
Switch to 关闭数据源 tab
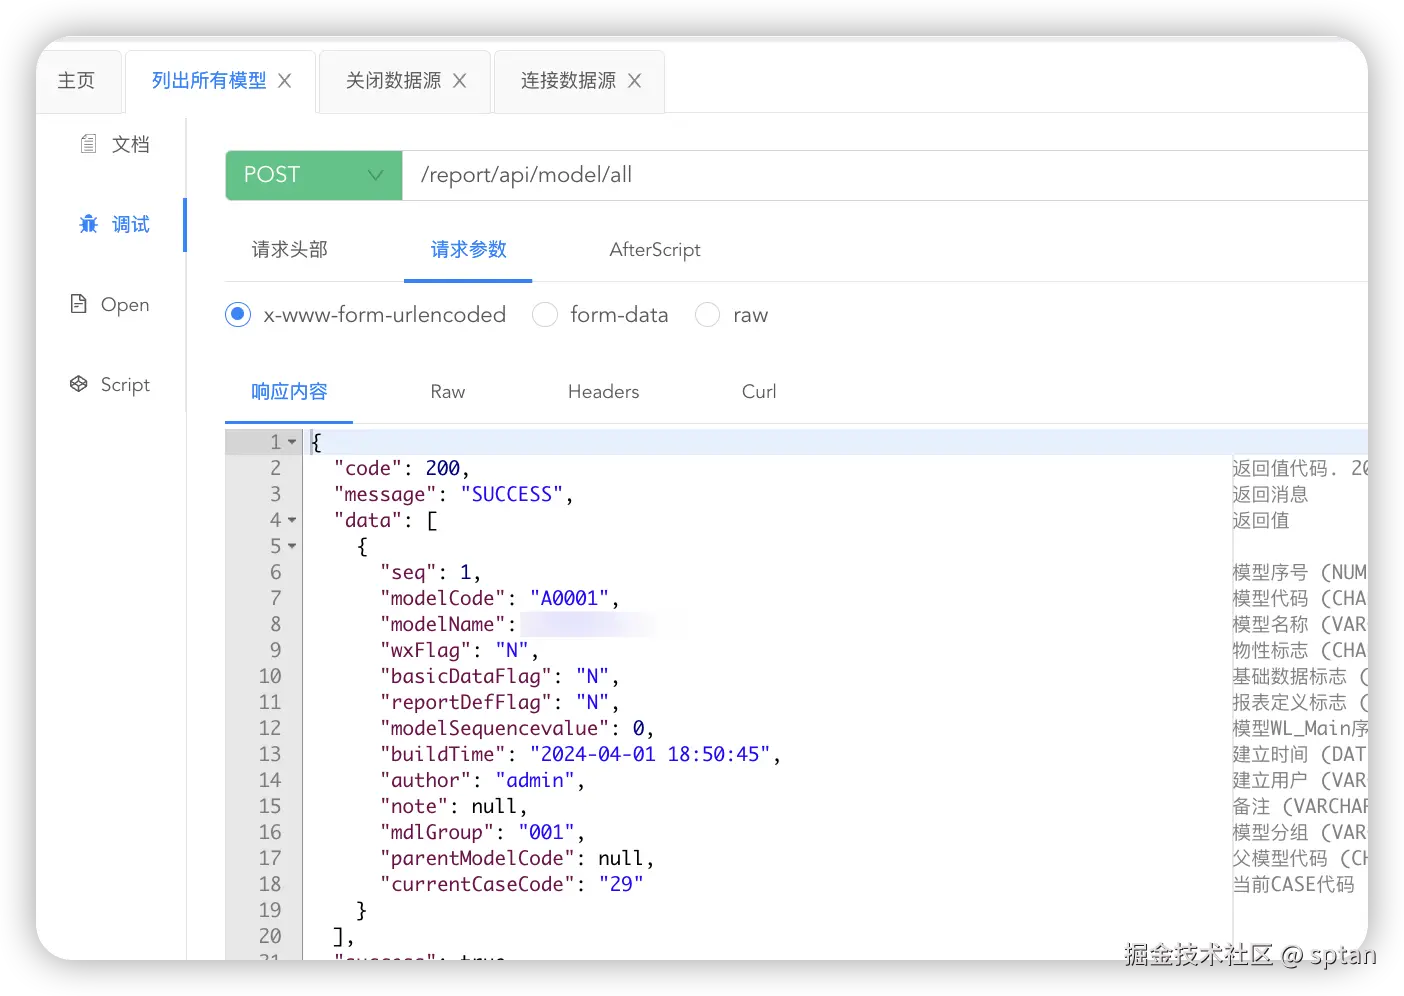[393, 81]
